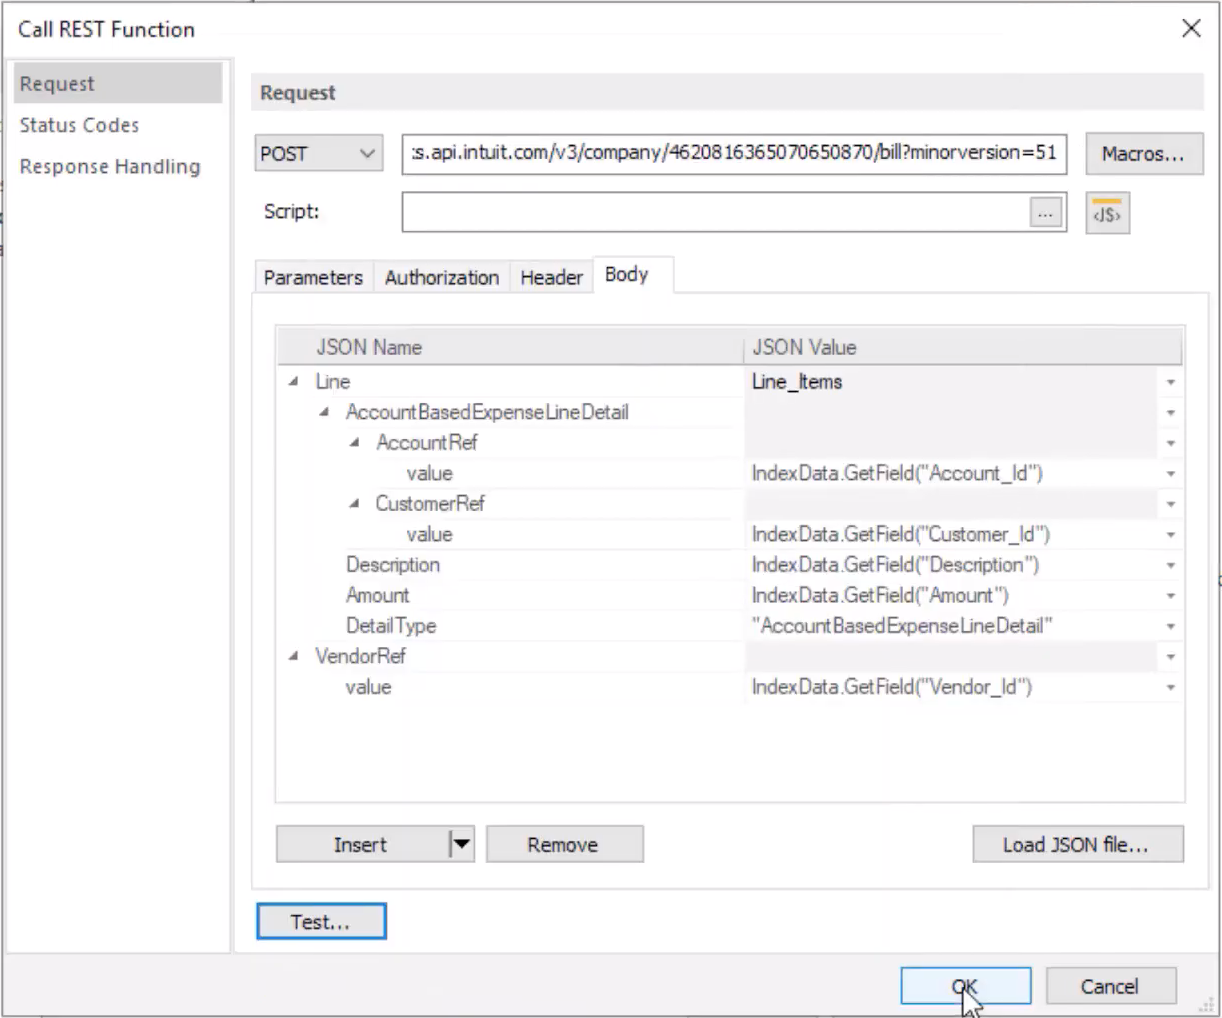
Task: Collapse the AccountBasedExpenseLineDetail node
Action: pyautogui.click(x=322, y=412)
